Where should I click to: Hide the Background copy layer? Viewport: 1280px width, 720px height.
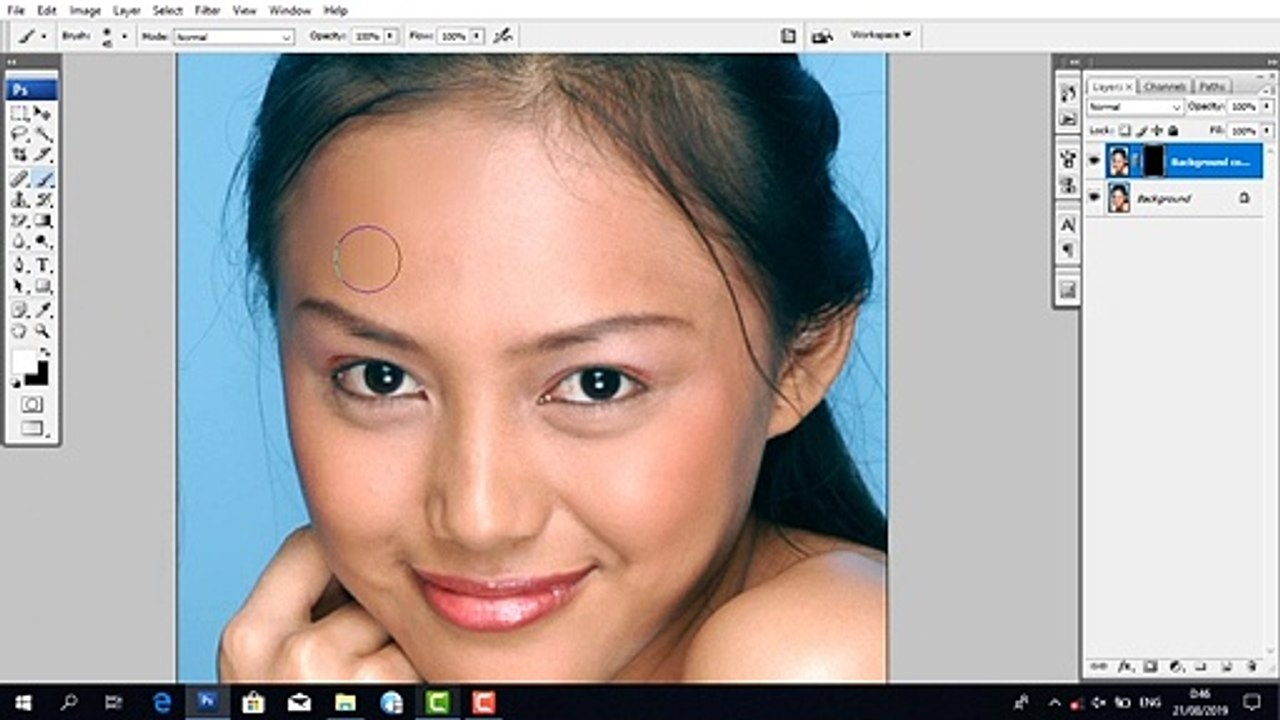[1094, 161]
